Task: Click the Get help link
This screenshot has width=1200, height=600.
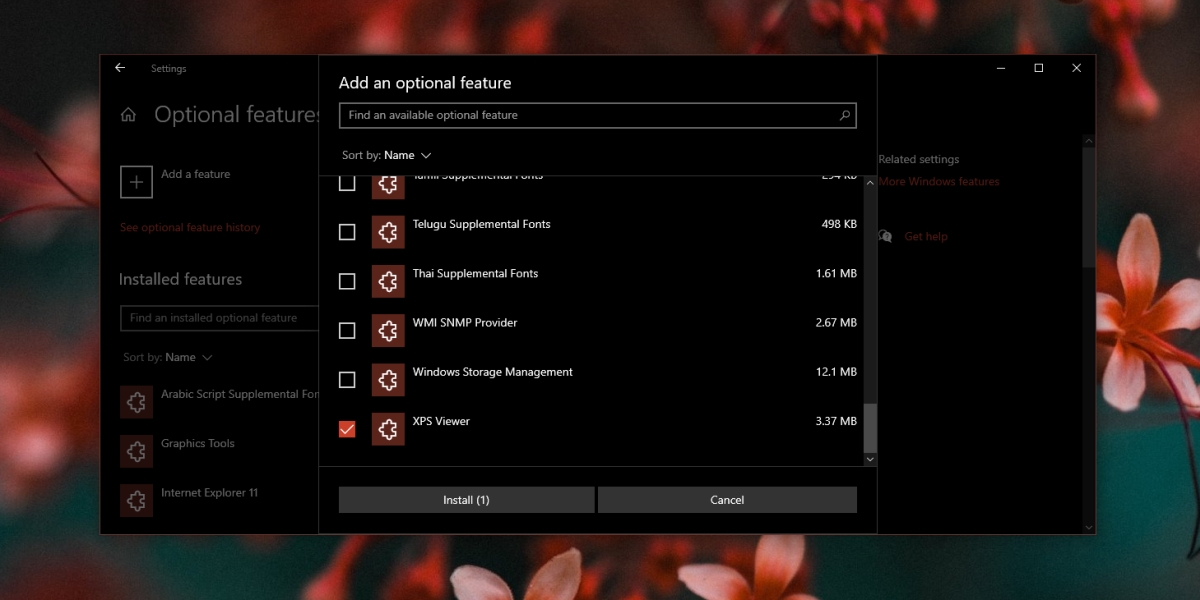Action: 926,237
